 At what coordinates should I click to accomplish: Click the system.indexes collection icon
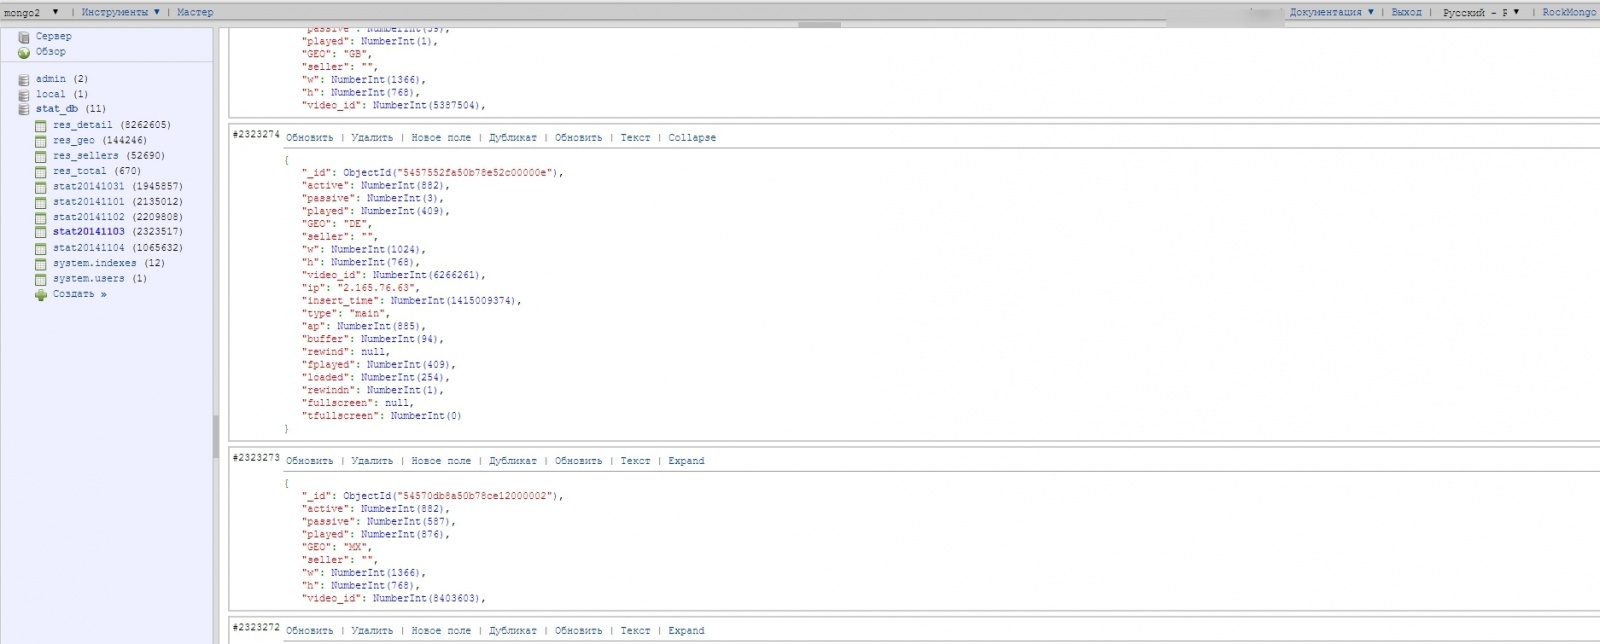41,264
